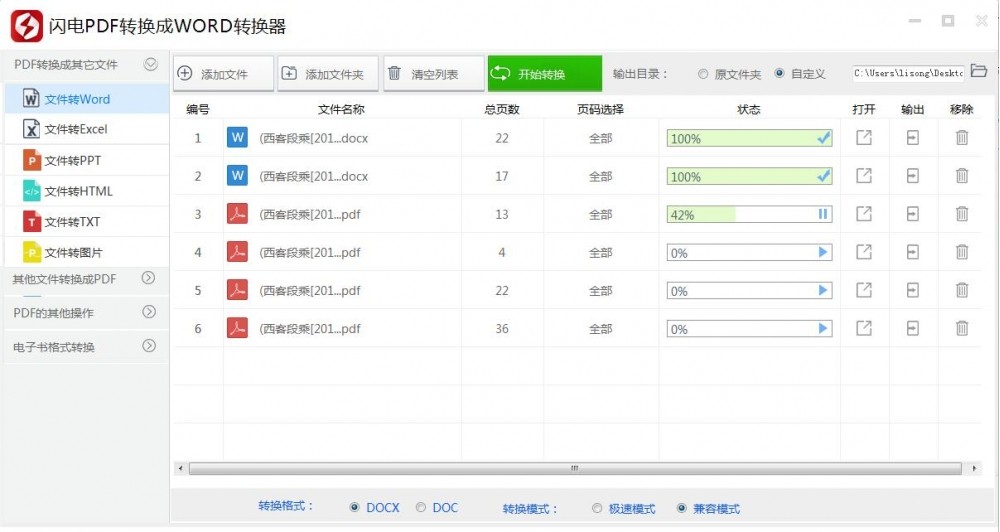Pause the 42% conversion in row 3
This screenshot has height=532, width=1000.
(x=824, y=214)
